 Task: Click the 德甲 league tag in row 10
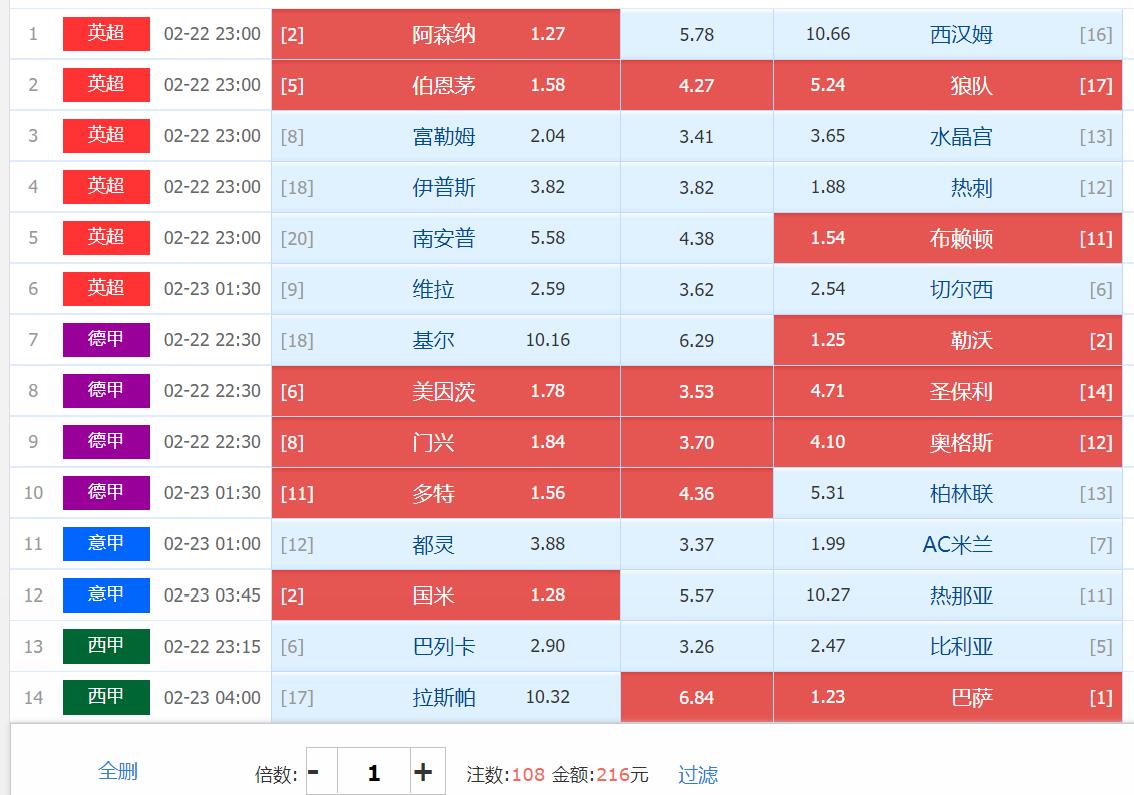click(x=106, y=493)
